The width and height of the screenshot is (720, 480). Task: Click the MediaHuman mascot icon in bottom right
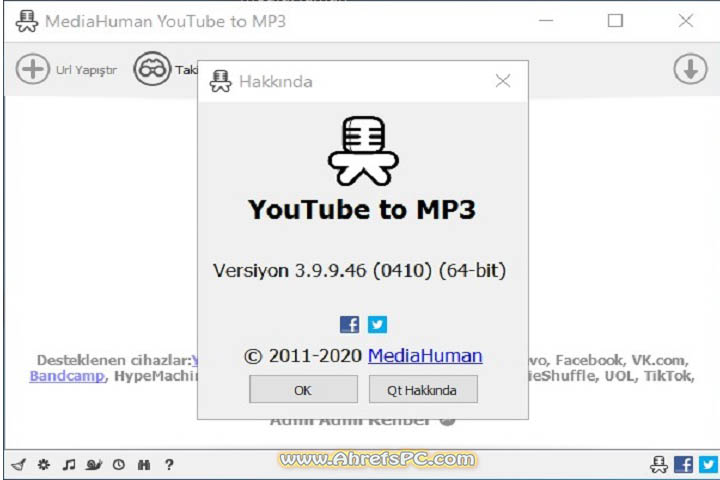pyautogui.click(x=659, y=464)
